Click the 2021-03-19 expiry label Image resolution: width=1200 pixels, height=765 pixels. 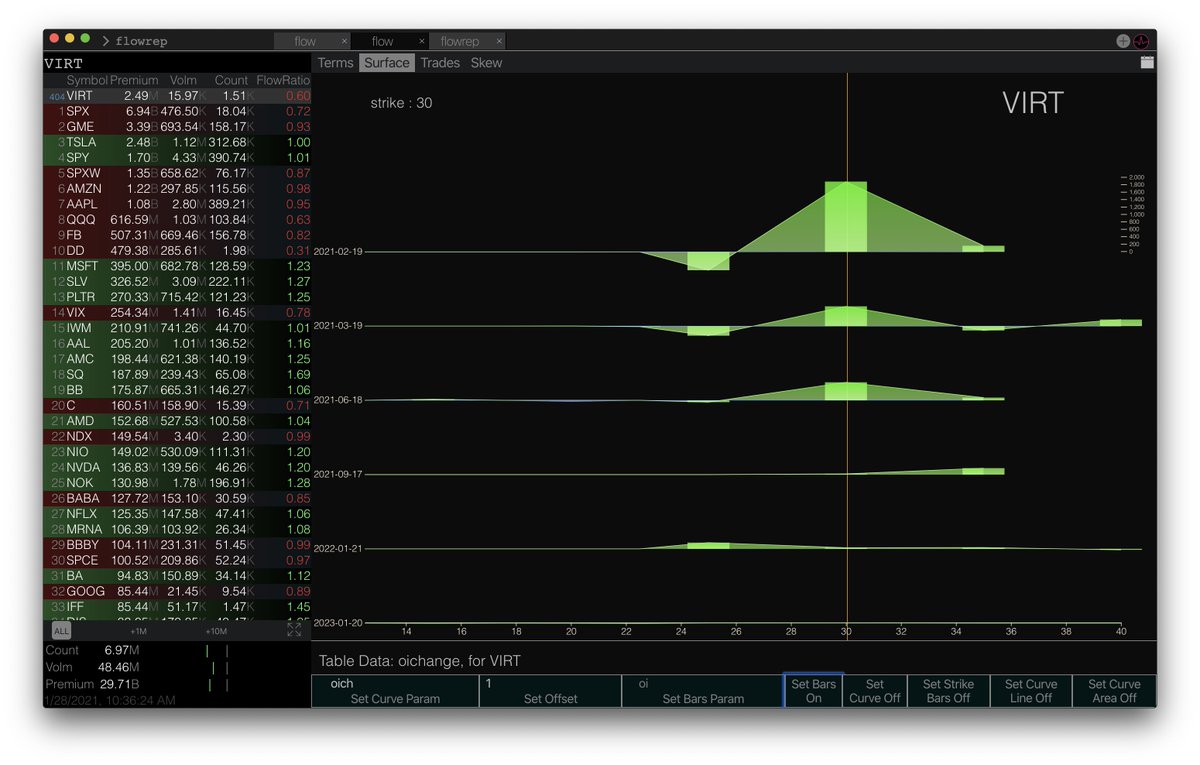[338, 326]
